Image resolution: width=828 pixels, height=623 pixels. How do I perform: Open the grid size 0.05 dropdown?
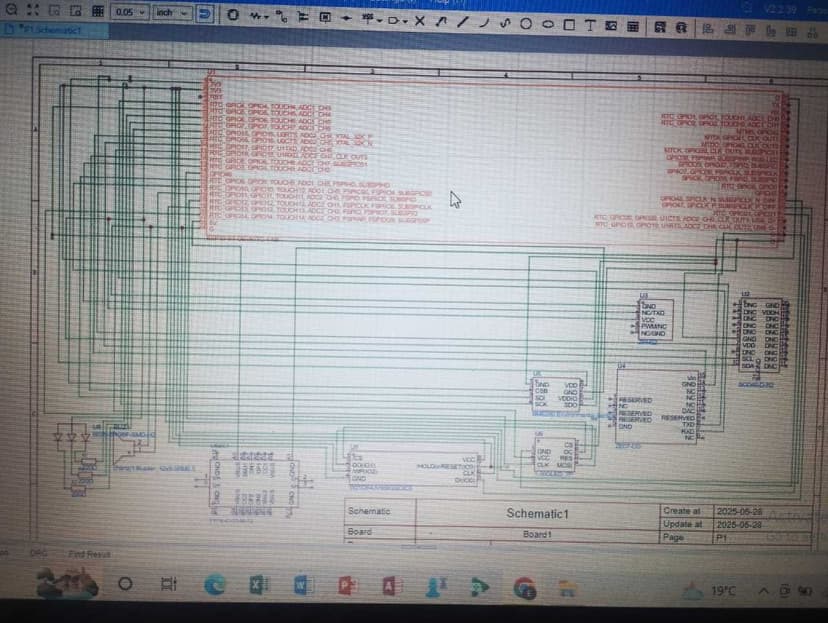click(x=130, y=12)
